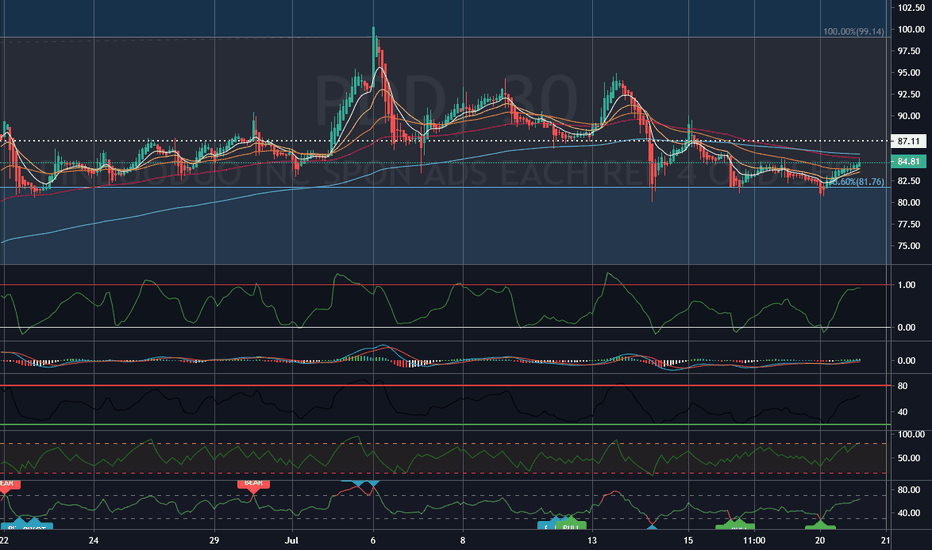Click the '13' date label on the time axis
This screenshot has width=932, height=550.
[x=591, y=540]
